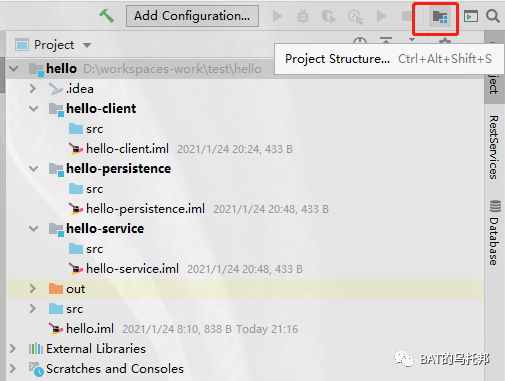The image size is (505, 381).
Task: Click hello.iml file type icon
Action: pyautogui.click(x=56, y=329)
